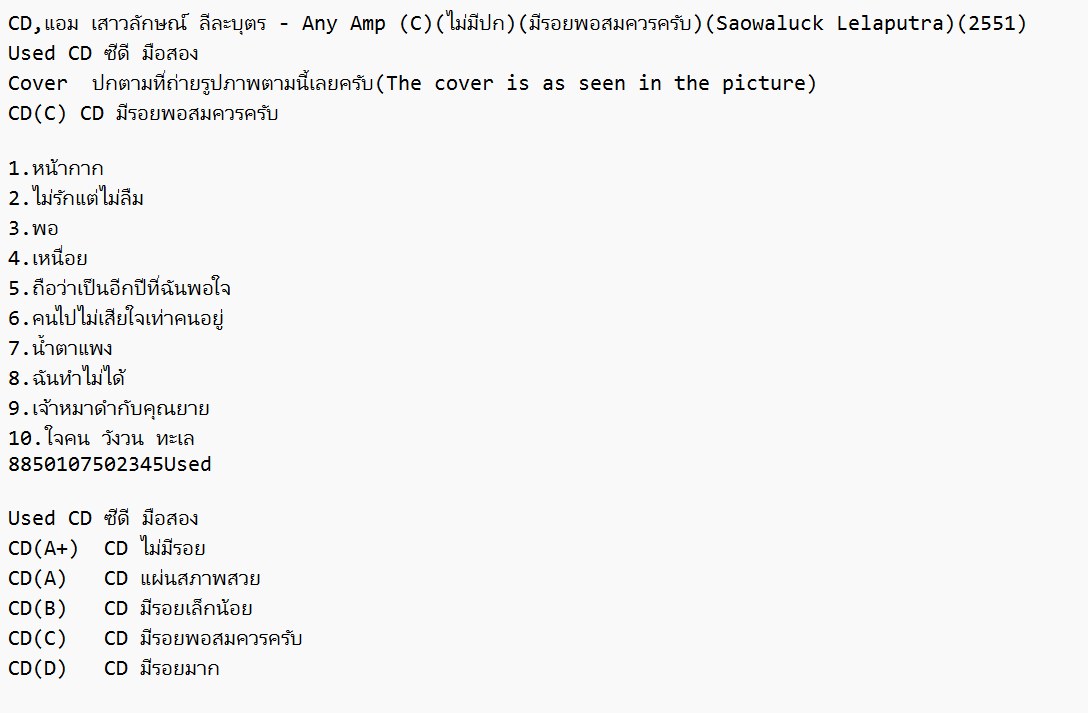This screenshot has width=1088, height=713.
Task: Click the first "Used CD ซีดี มือสอง" line
Action: [x=103, y=54]
